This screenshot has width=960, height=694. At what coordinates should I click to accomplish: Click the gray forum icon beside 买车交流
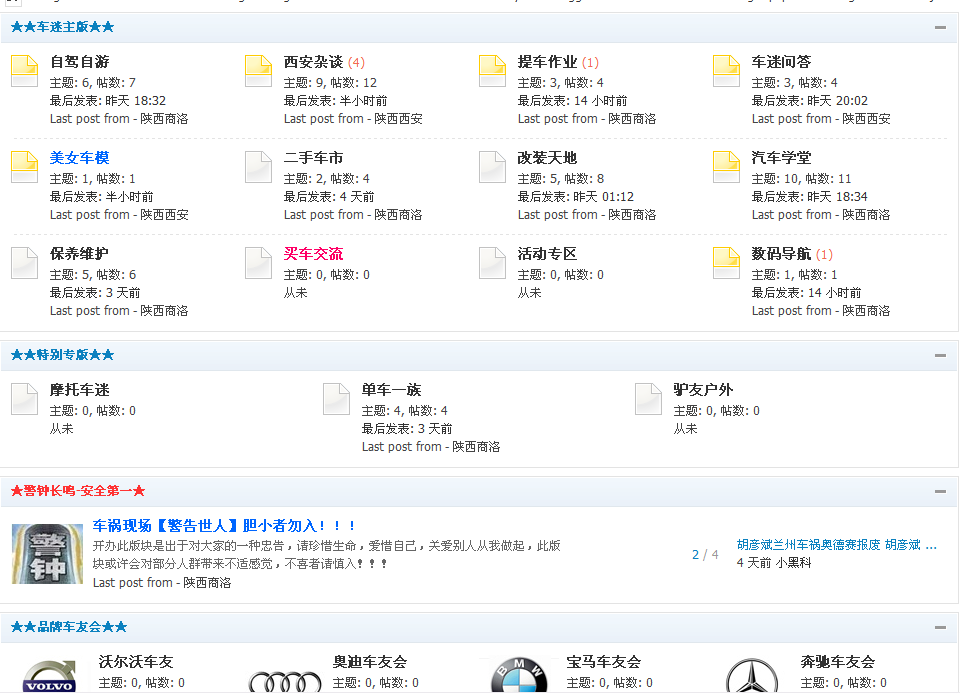coord(258,263)
